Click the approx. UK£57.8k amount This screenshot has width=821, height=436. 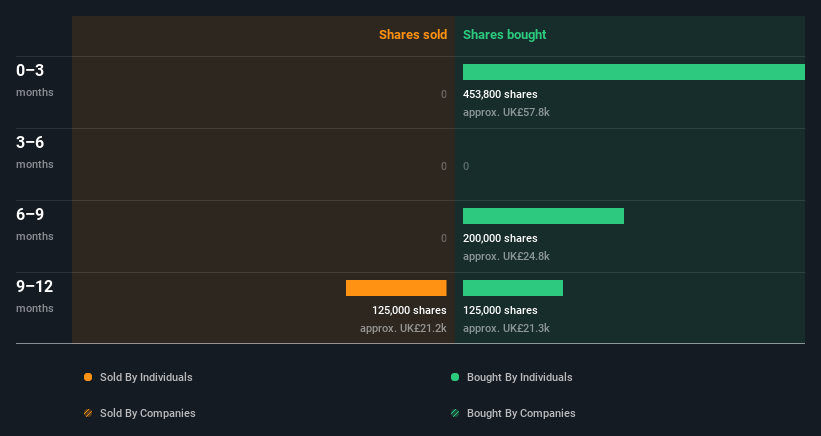click(506, 112)
